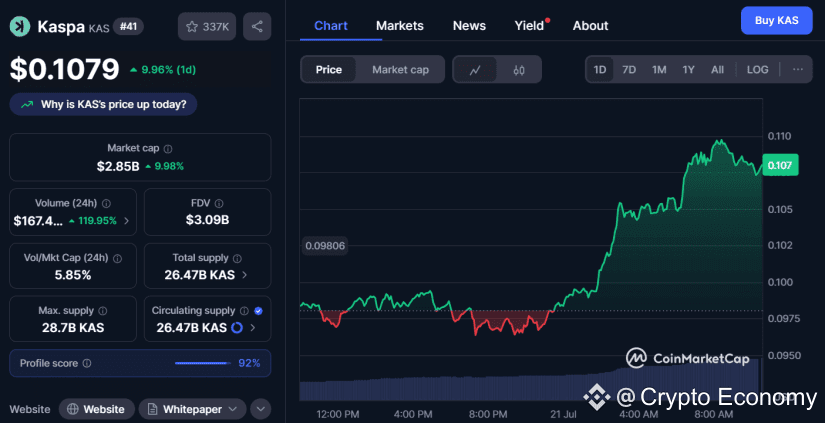Click the 0.107 current price marker
Screen dimensions: 825x423
point(780,165)
